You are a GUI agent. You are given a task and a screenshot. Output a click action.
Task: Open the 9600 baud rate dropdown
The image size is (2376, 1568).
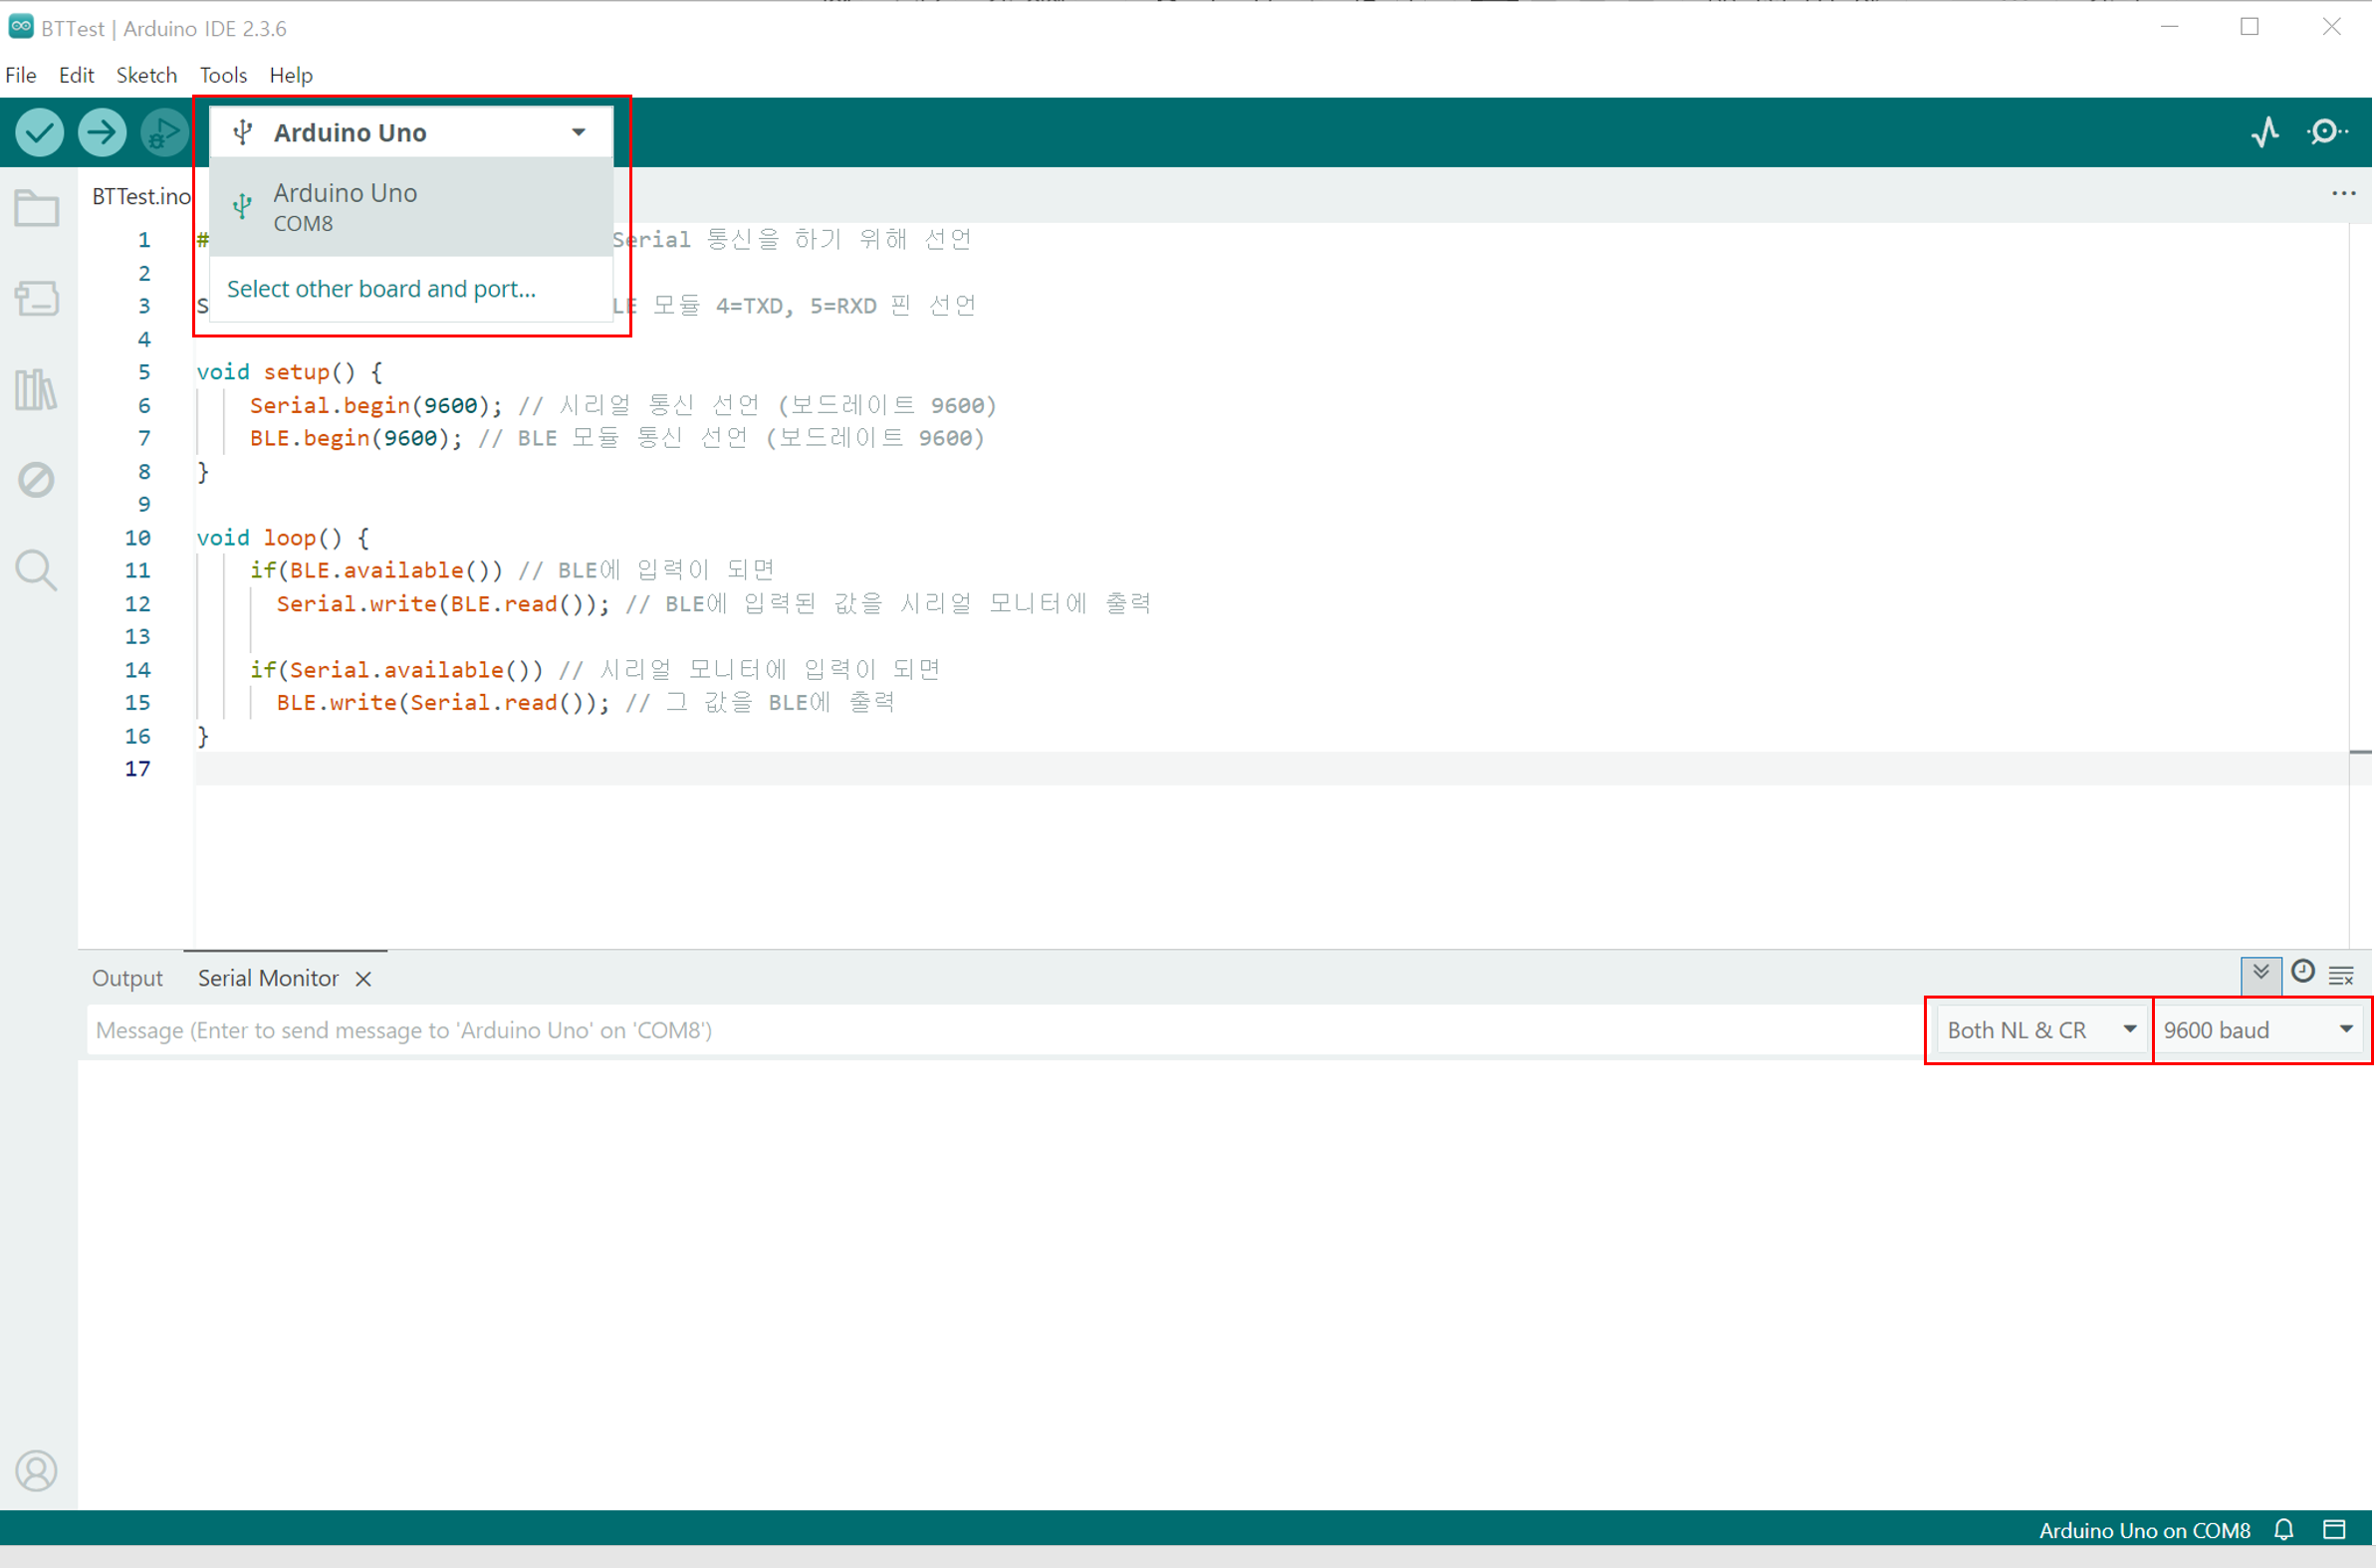pyautogui.click(x=2260, y=1031)
